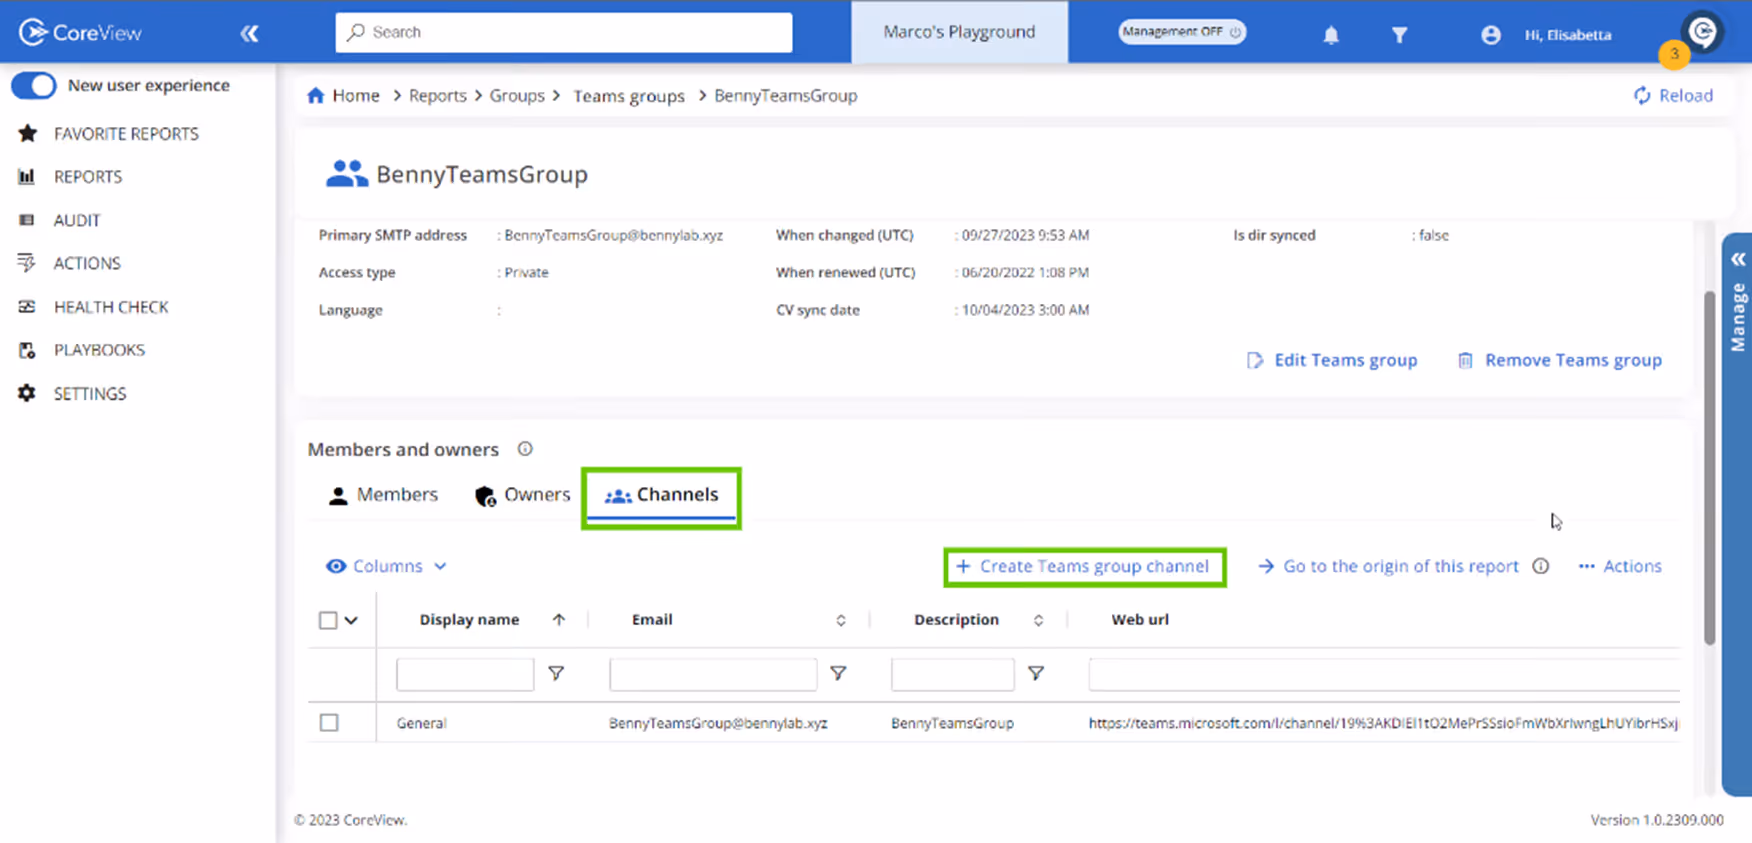Open the user profile icon

pyautogui.click(x=1490, y=34)
